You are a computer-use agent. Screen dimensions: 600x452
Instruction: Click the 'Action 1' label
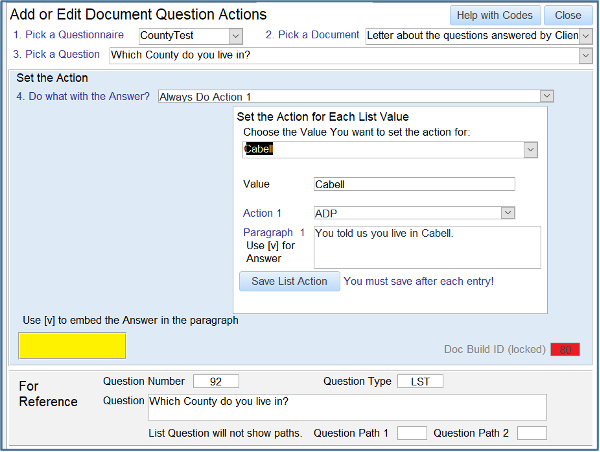262,213
